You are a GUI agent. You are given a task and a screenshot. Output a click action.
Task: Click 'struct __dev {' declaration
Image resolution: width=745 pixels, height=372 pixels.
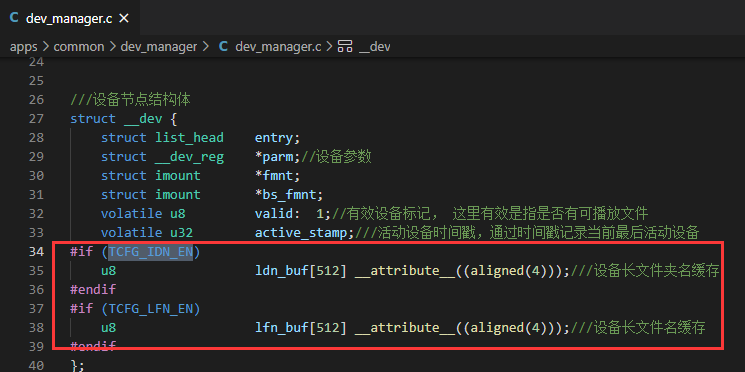tap(124, 119)
